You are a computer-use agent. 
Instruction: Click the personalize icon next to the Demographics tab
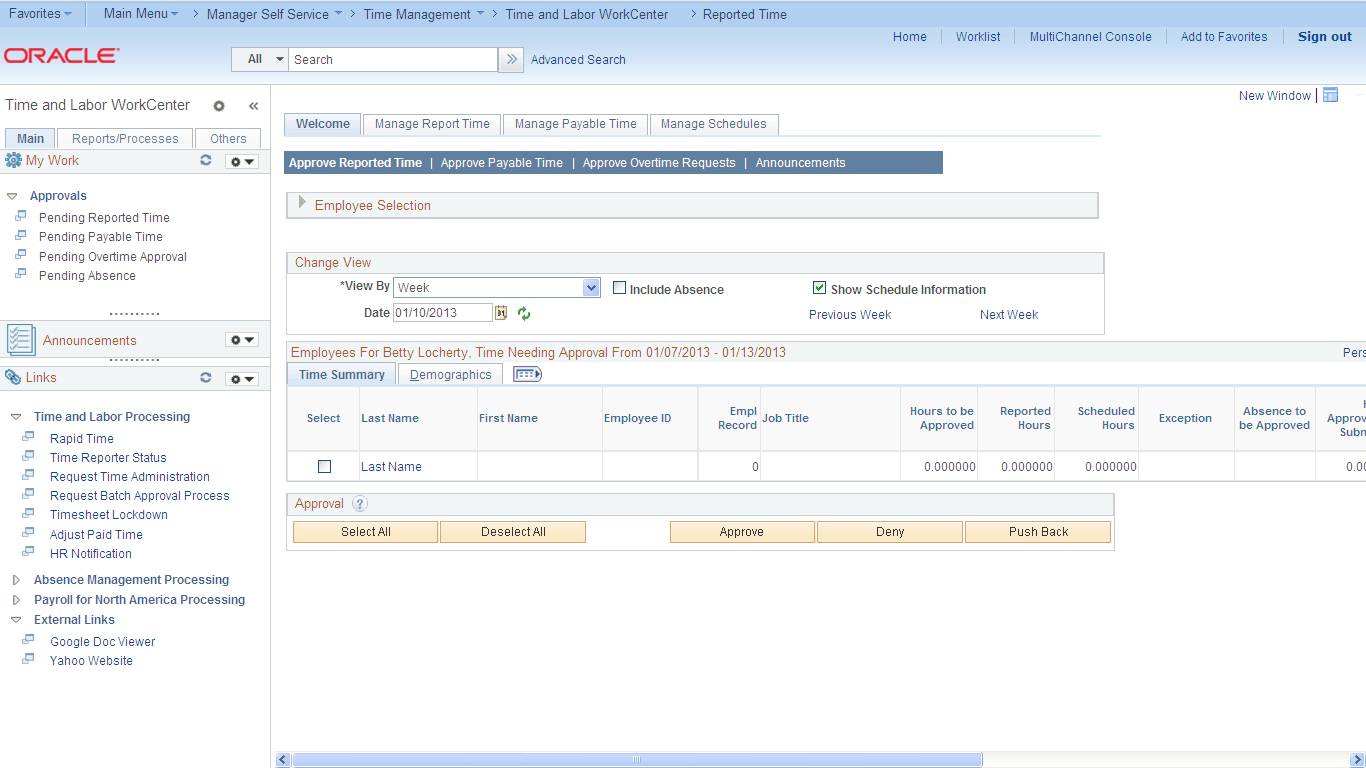pos(527,373)
